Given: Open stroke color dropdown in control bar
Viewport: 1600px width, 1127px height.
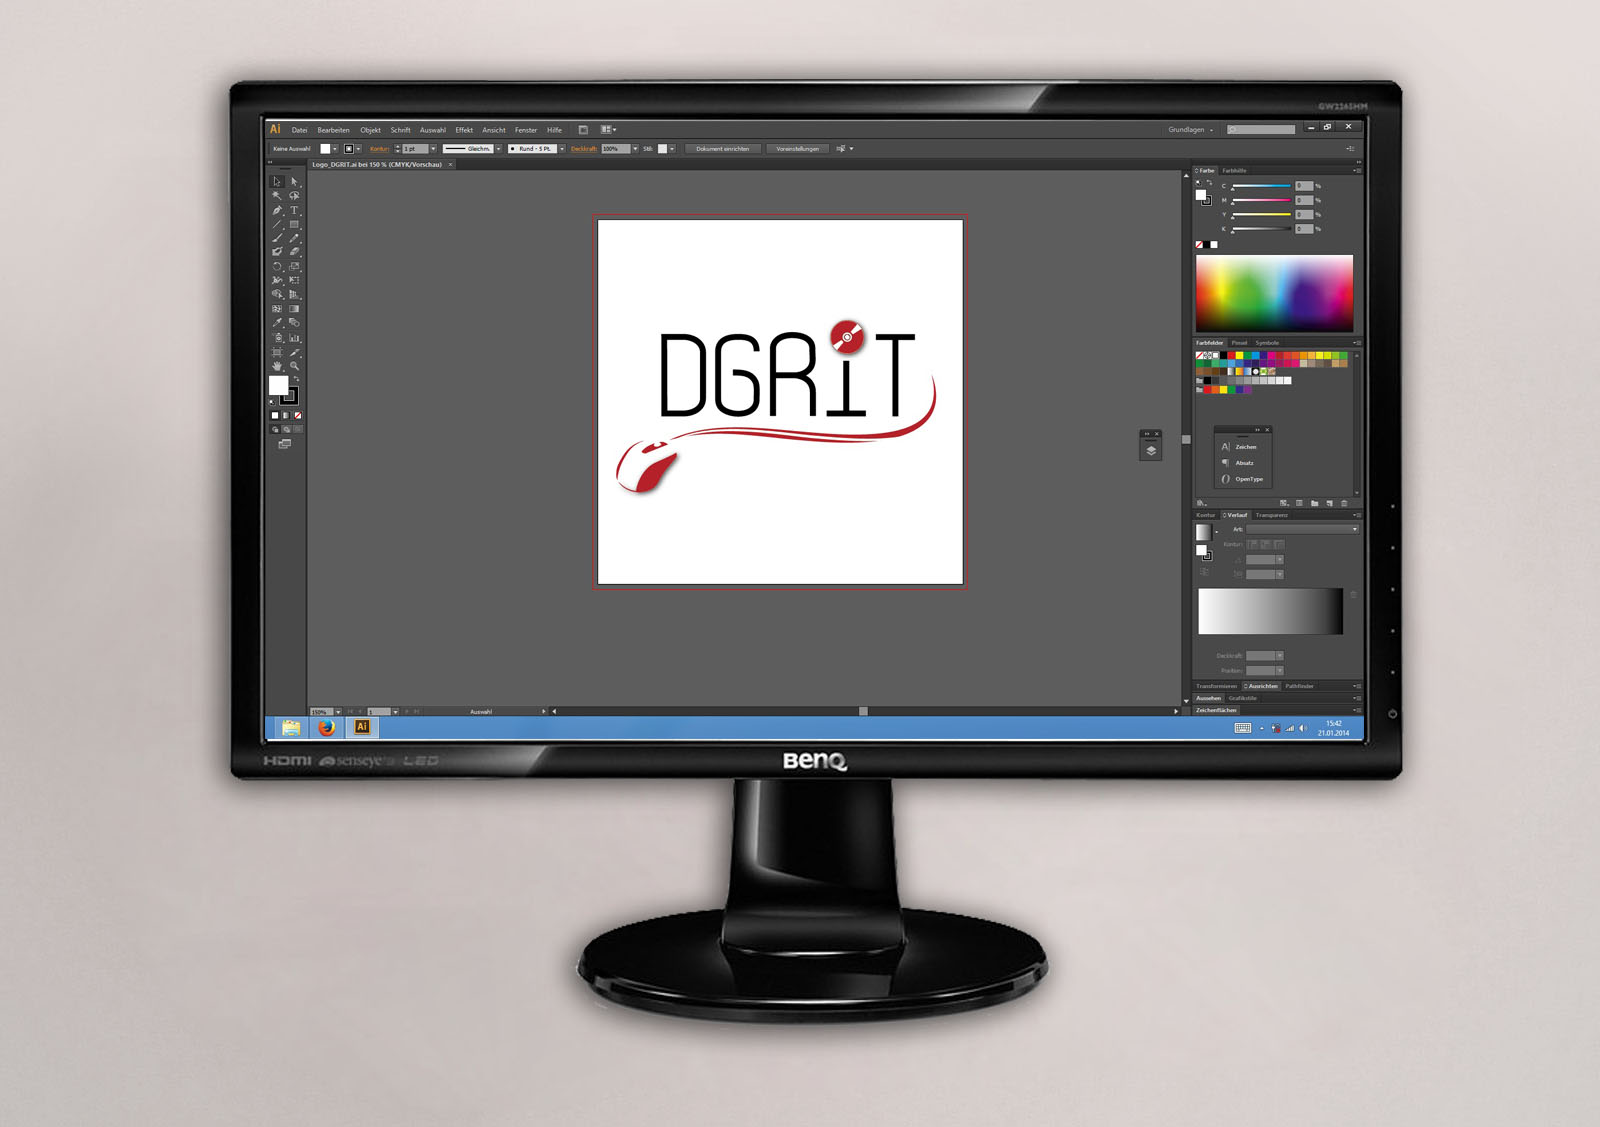Looking at the screenshot, I should pos(358,149).
